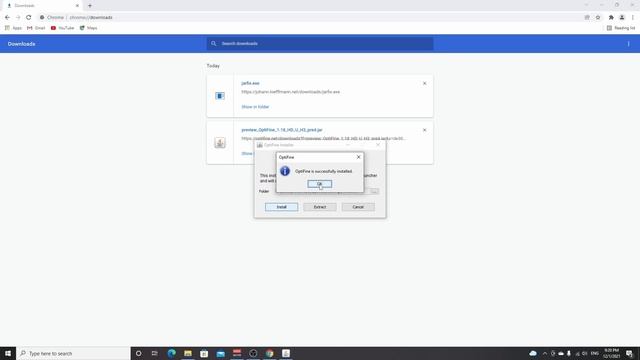The width and height of the screenshot is (640, 360).
Task: Open the action center notifications icon
Action: point(629,353)
